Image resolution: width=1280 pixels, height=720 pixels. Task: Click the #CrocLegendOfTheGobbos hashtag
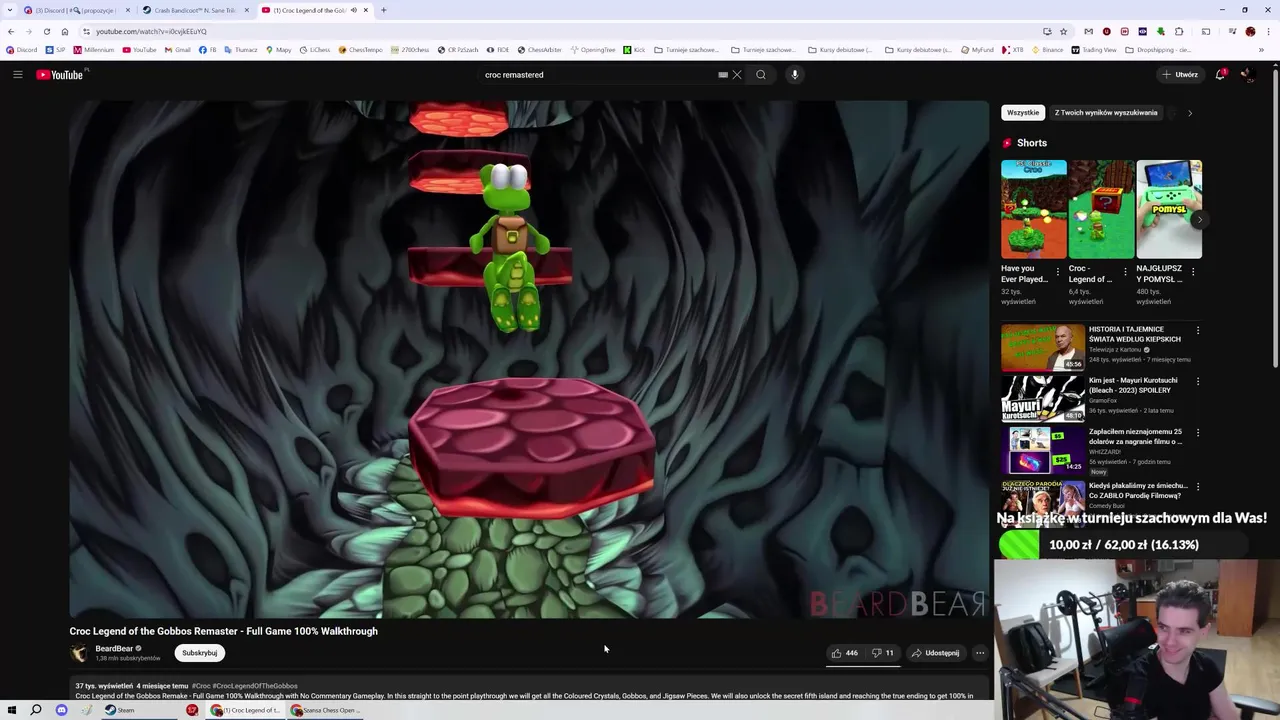pos(255,686)
